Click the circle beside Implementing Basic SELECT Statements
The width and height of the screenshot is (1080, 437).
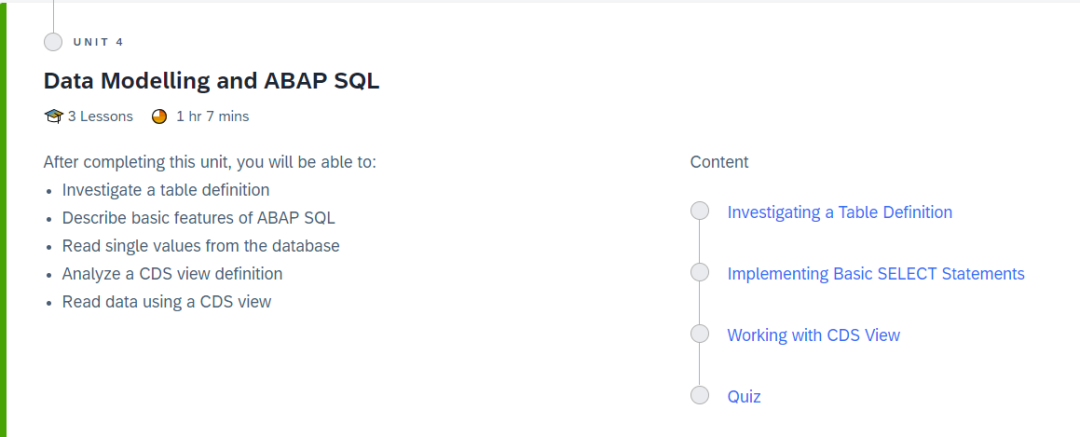pos(700,273)
